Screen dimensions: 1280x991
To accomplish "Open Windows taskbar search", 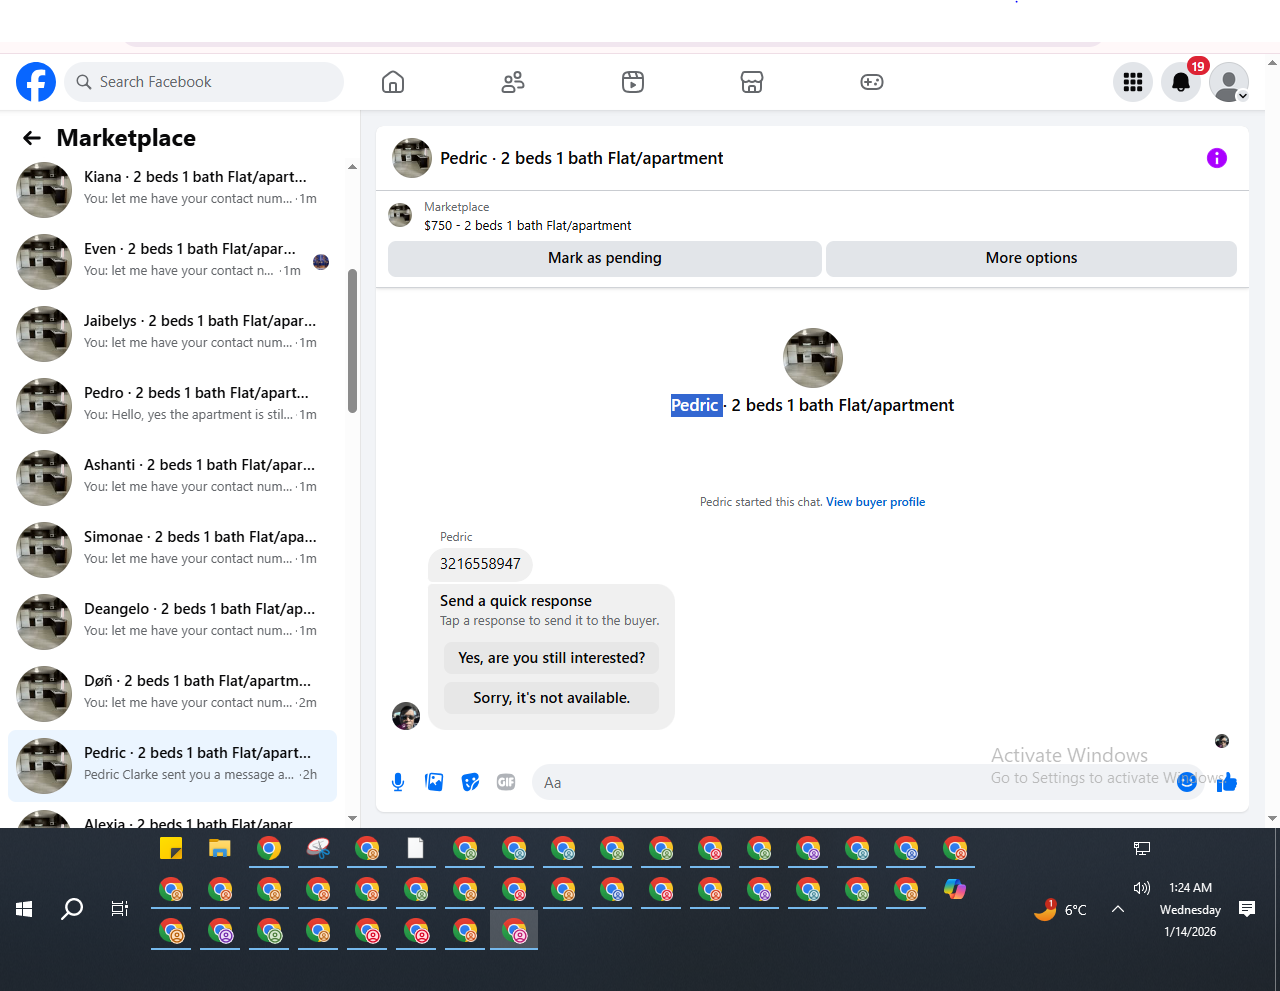I will point(72,909).
